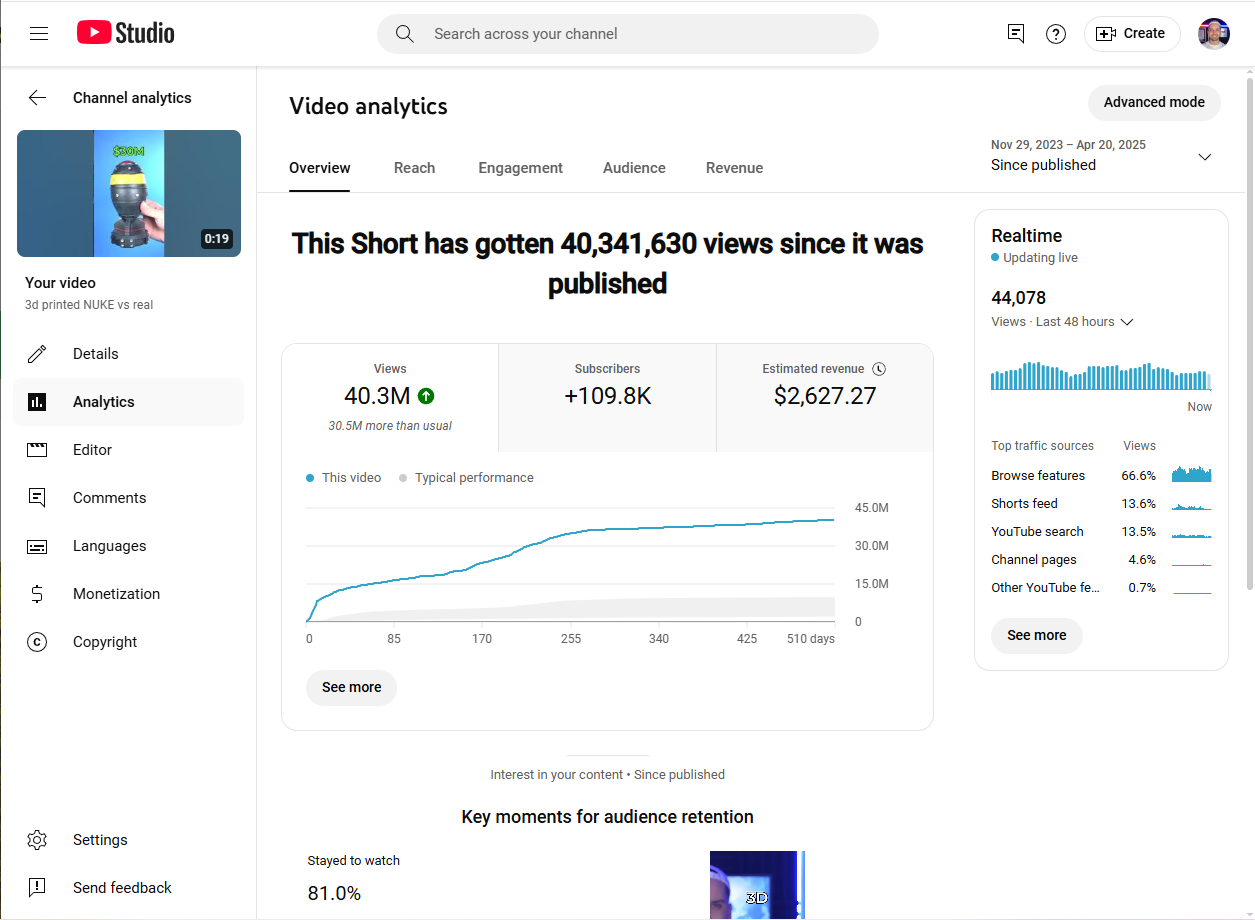This screenshot has height=920, width=1255.
Task: Open the Comments menu item
Action: point(128,498)
